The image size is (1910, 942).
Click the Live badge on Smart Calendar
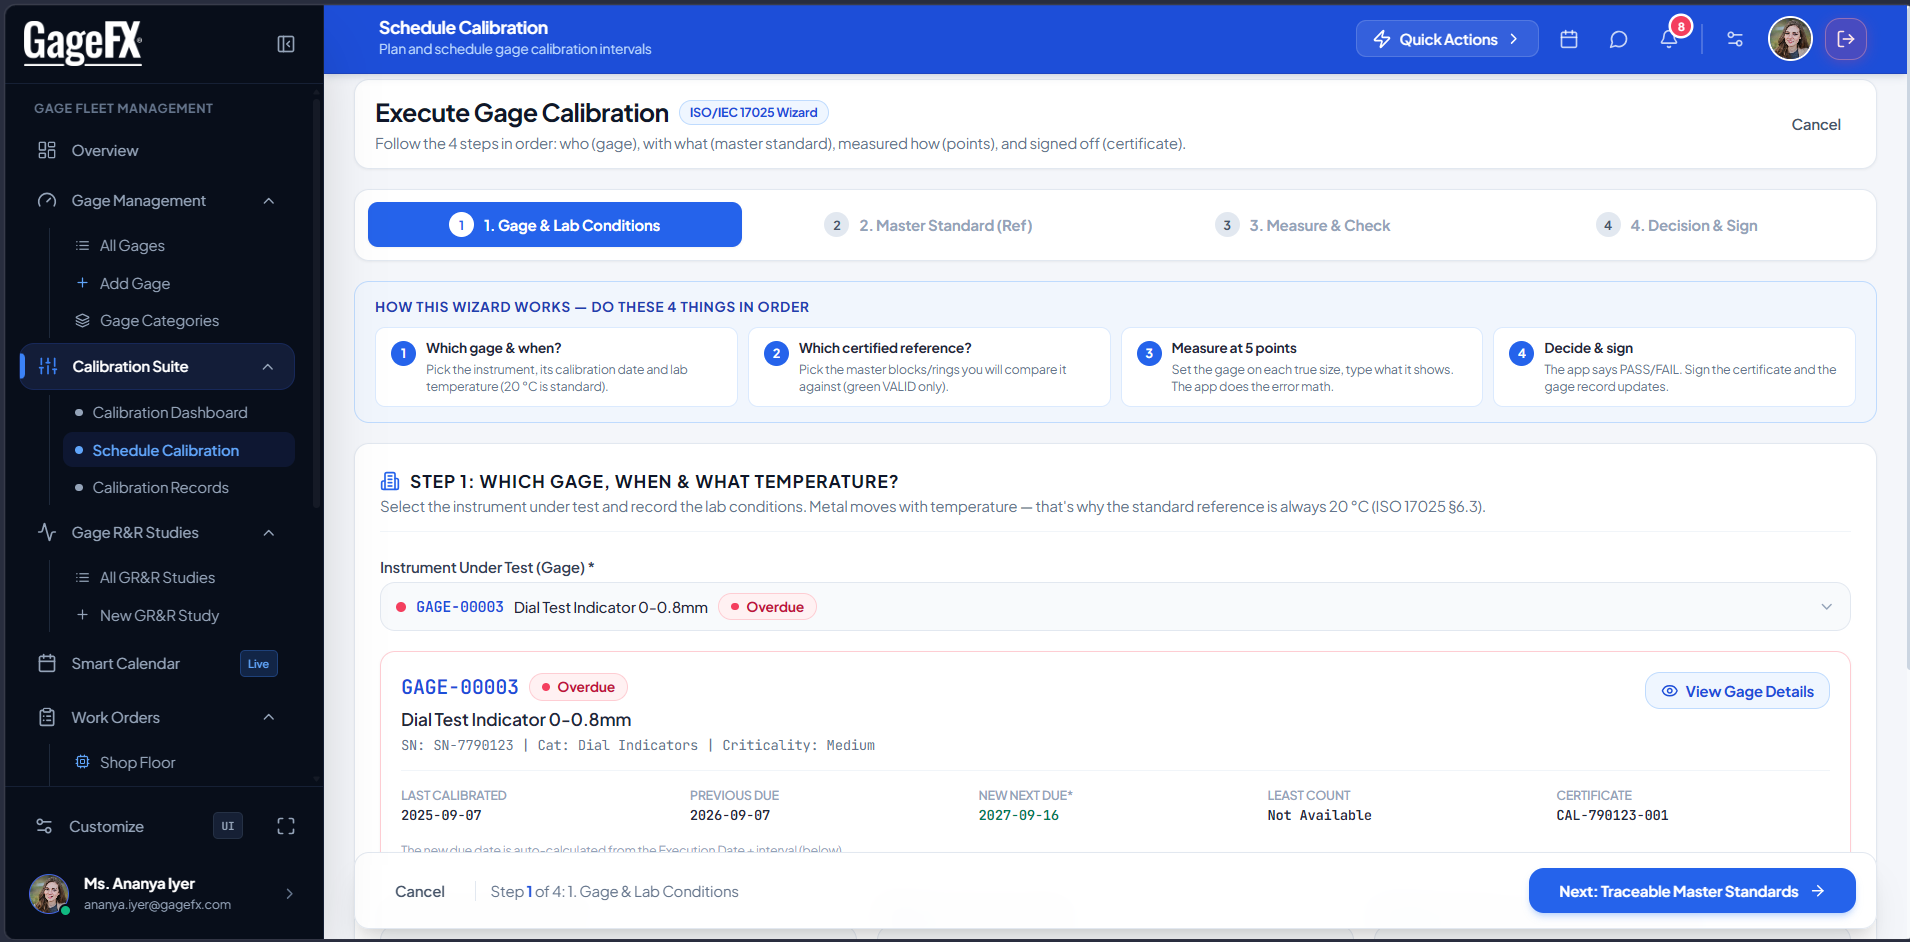pyautogui.click(x=259, y=663)
